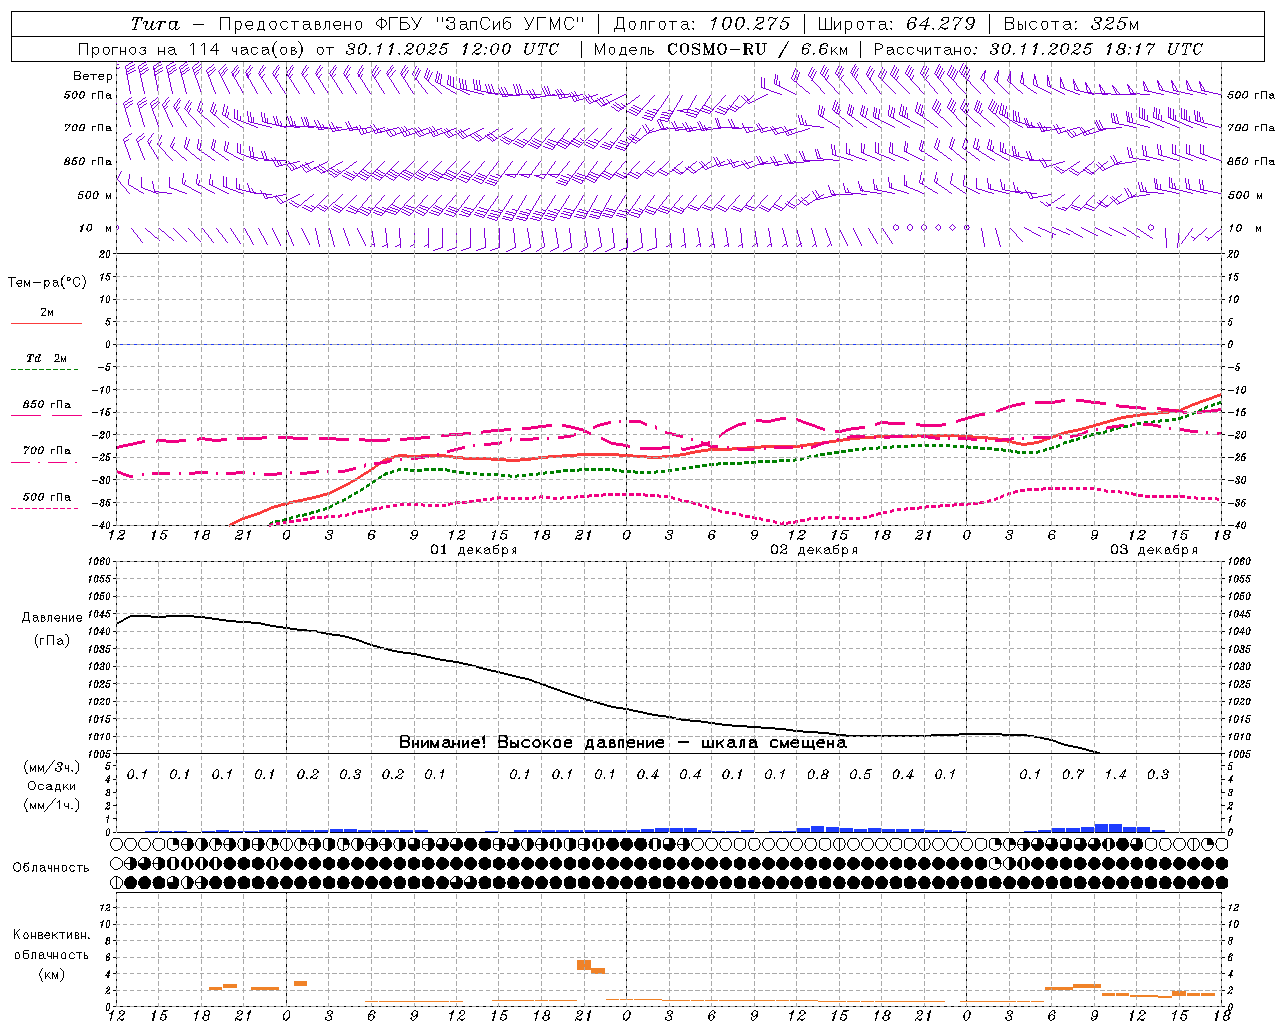Click the "03 декабря" date label
The height and width of the screenshot is (1024, 1280).
point(1154,550)
